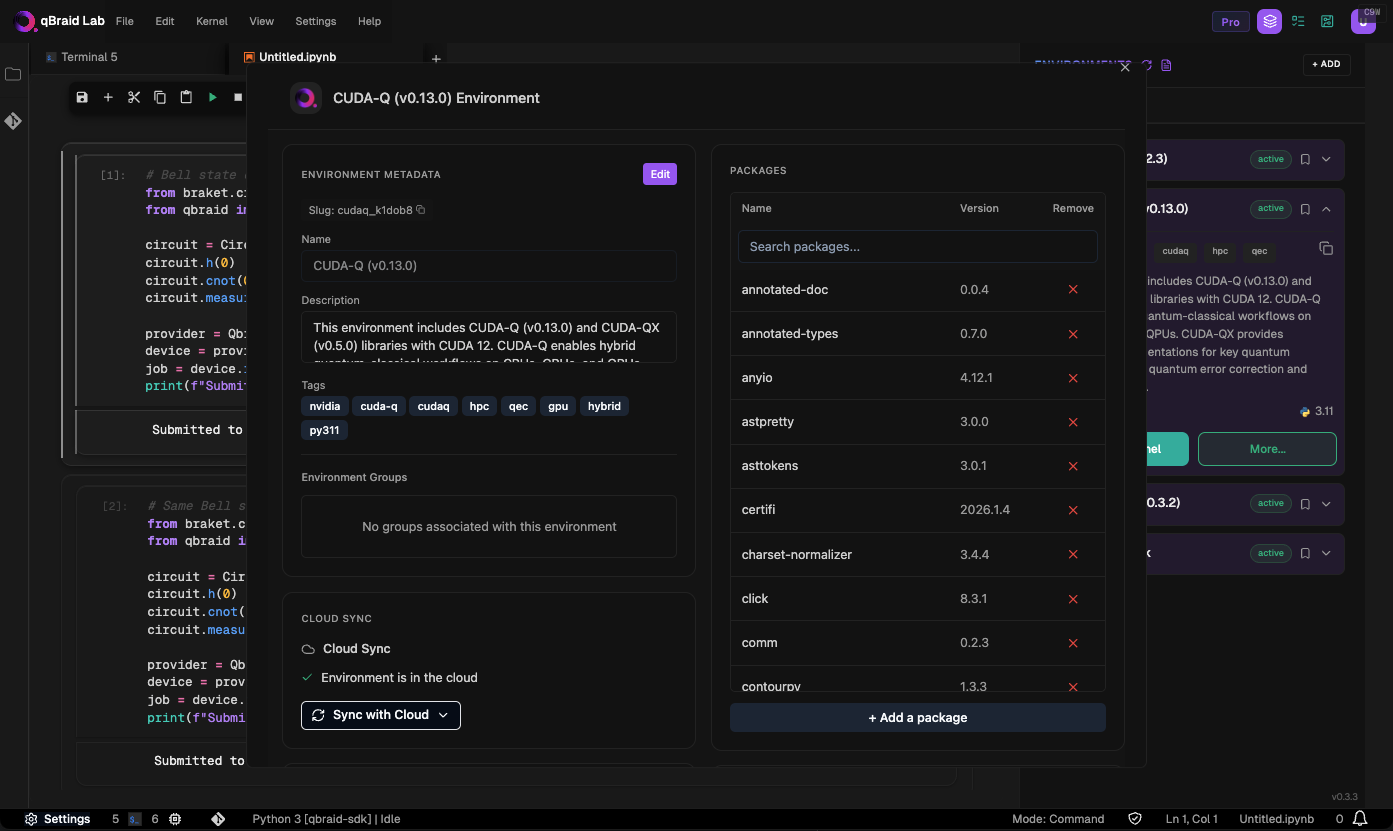This screenshot has width=1393, height=831.
Task: Remove the click package
Action: tap(1073, 599)
